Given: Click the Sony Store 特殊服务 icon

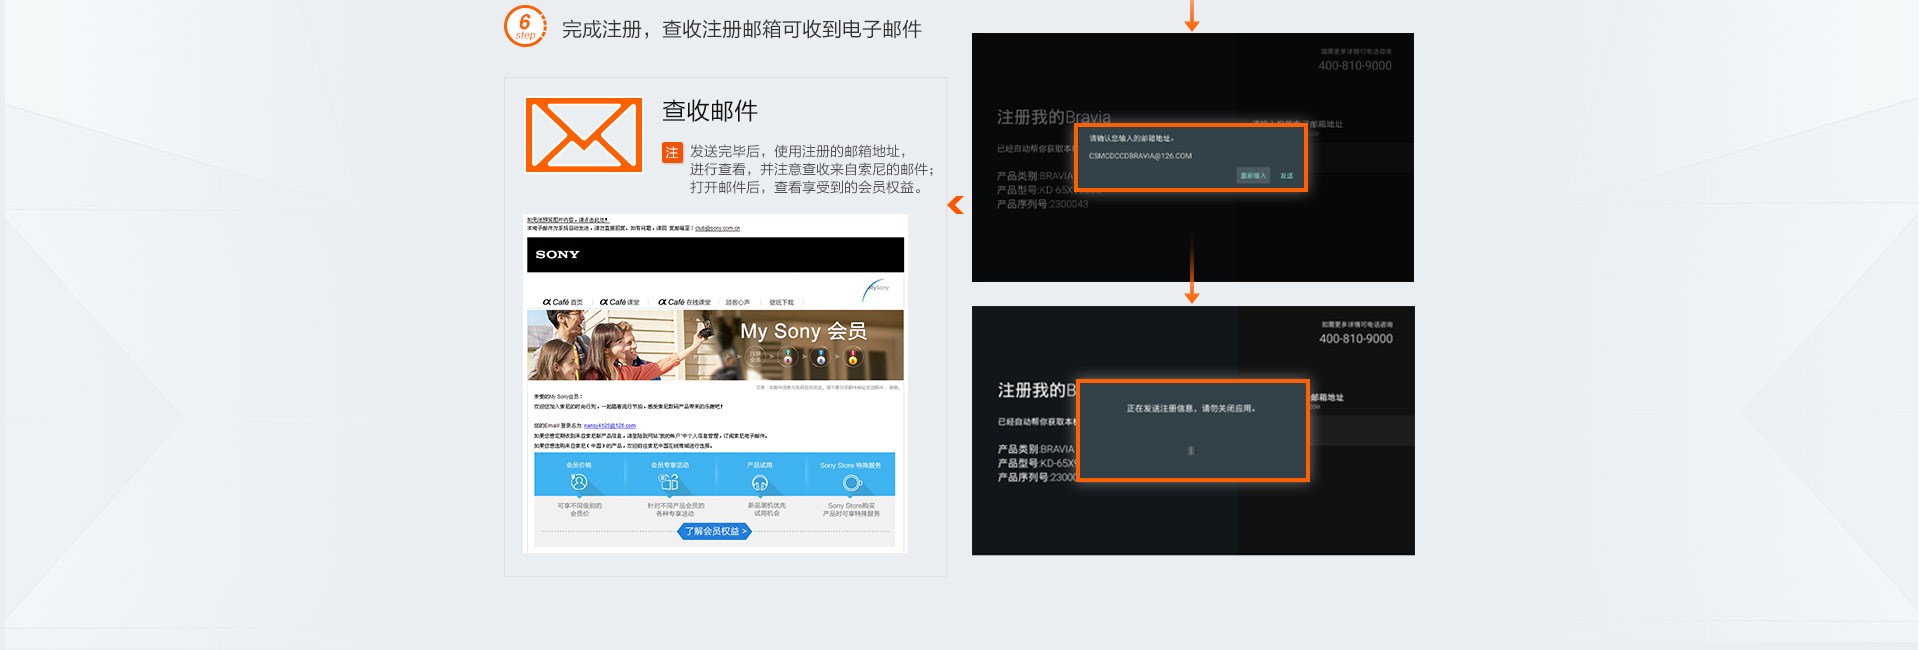Looking at the screenshot, I should pyautogui.click(x=851, y=482).
